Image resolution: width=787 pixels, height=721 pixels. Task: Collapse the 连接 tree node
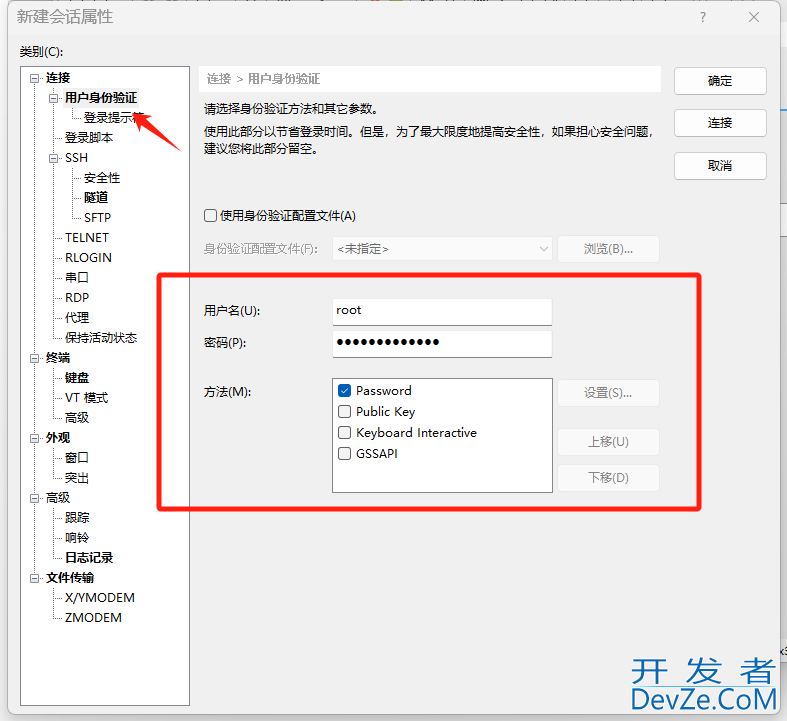point(34,78)
